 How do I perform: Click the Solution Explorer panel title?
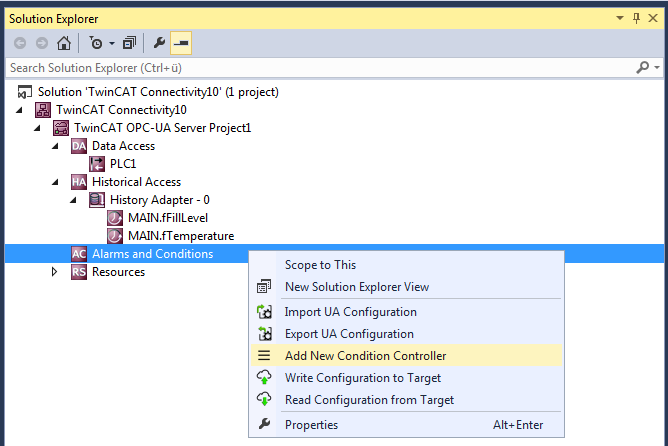click(54, 19)
